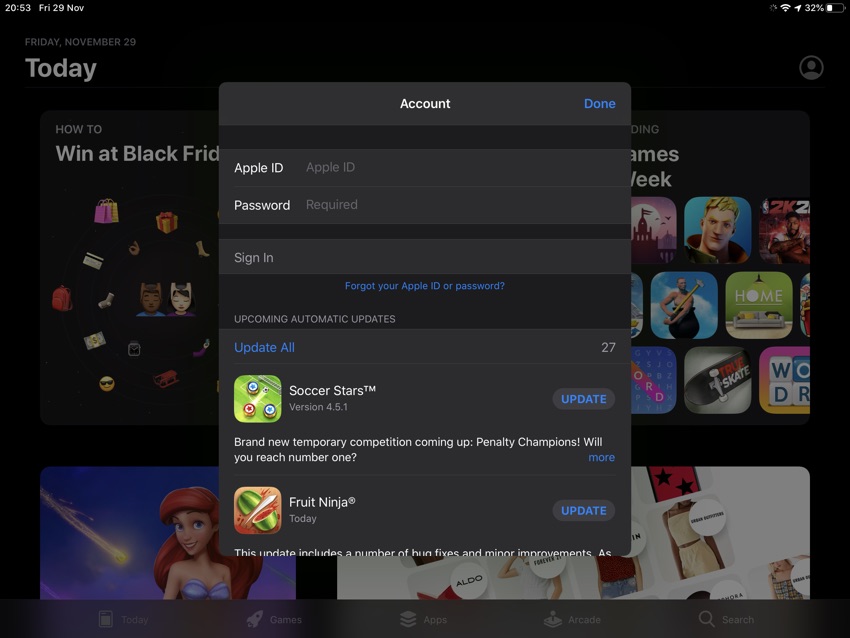Check the Wi-Fi status icon
This screenshot has height=638, width=850.
[785, 8]
